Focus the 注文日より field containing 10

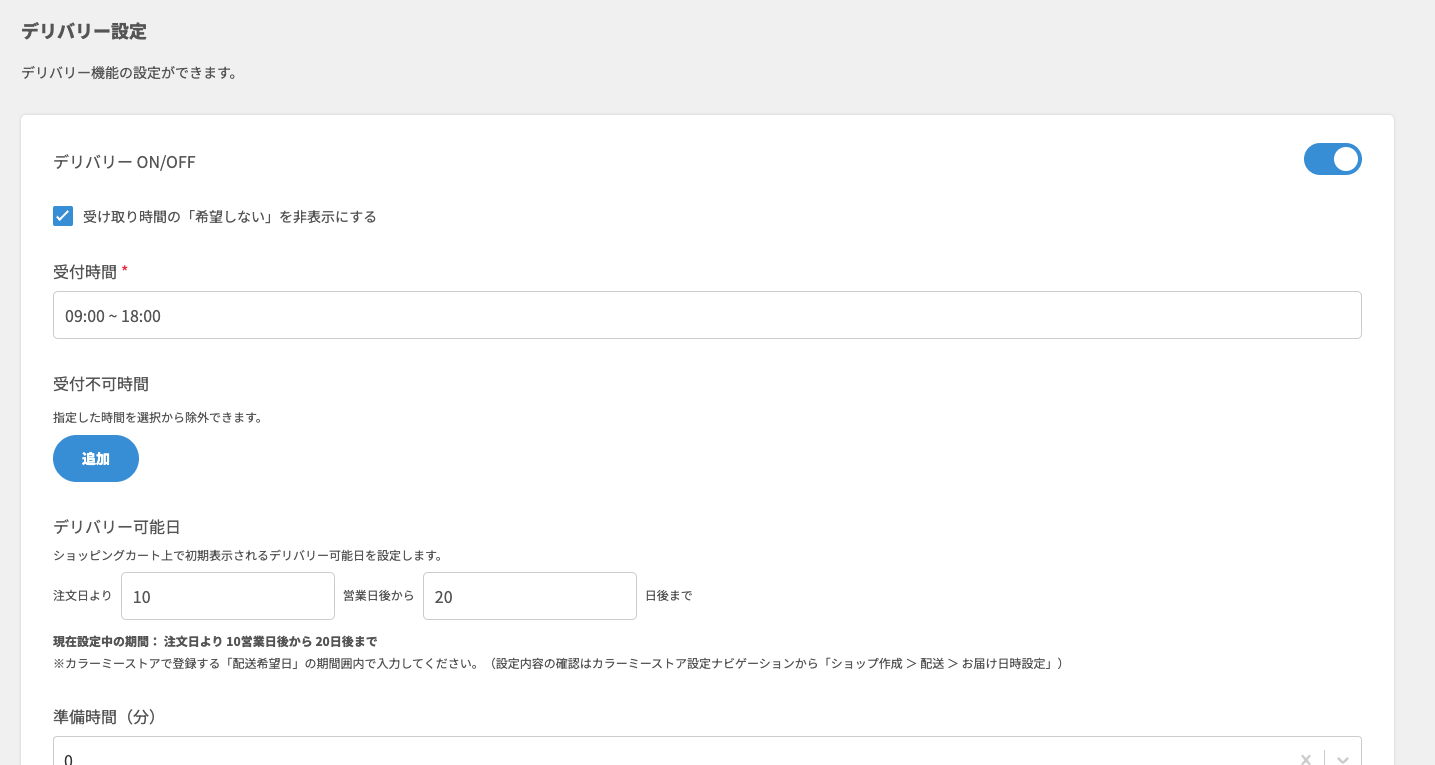pyautogui.click(x=227, y=596)
